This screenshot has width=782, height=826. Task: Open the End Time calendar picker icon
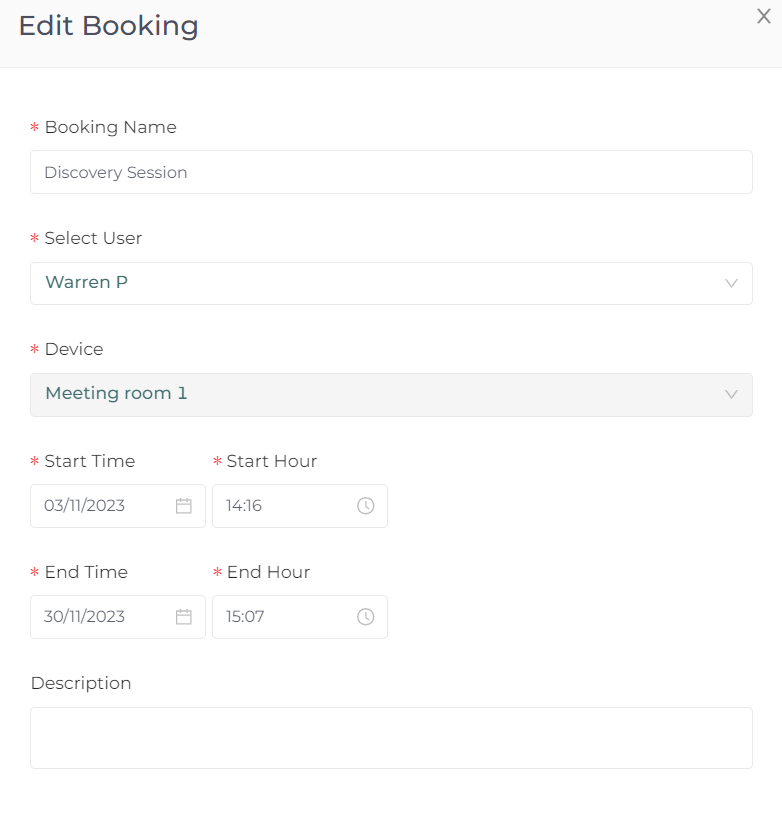[183, 617]
